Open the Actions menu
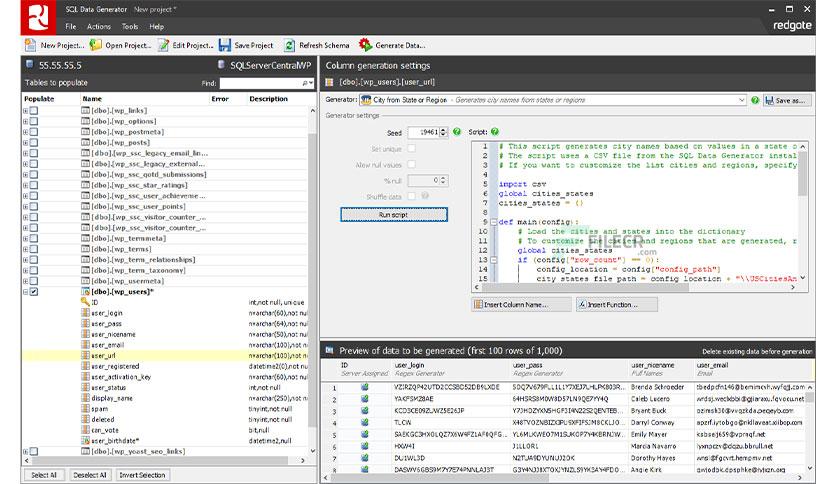Screen dimensions: 836x484 point(98,26)
